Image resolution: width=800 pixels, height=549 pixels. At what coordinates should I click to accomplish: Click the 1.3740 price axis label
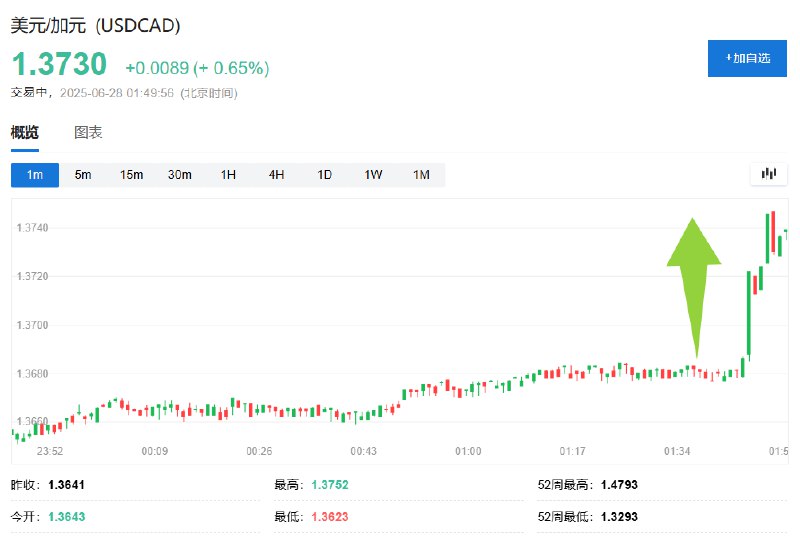tap(32, 228)
